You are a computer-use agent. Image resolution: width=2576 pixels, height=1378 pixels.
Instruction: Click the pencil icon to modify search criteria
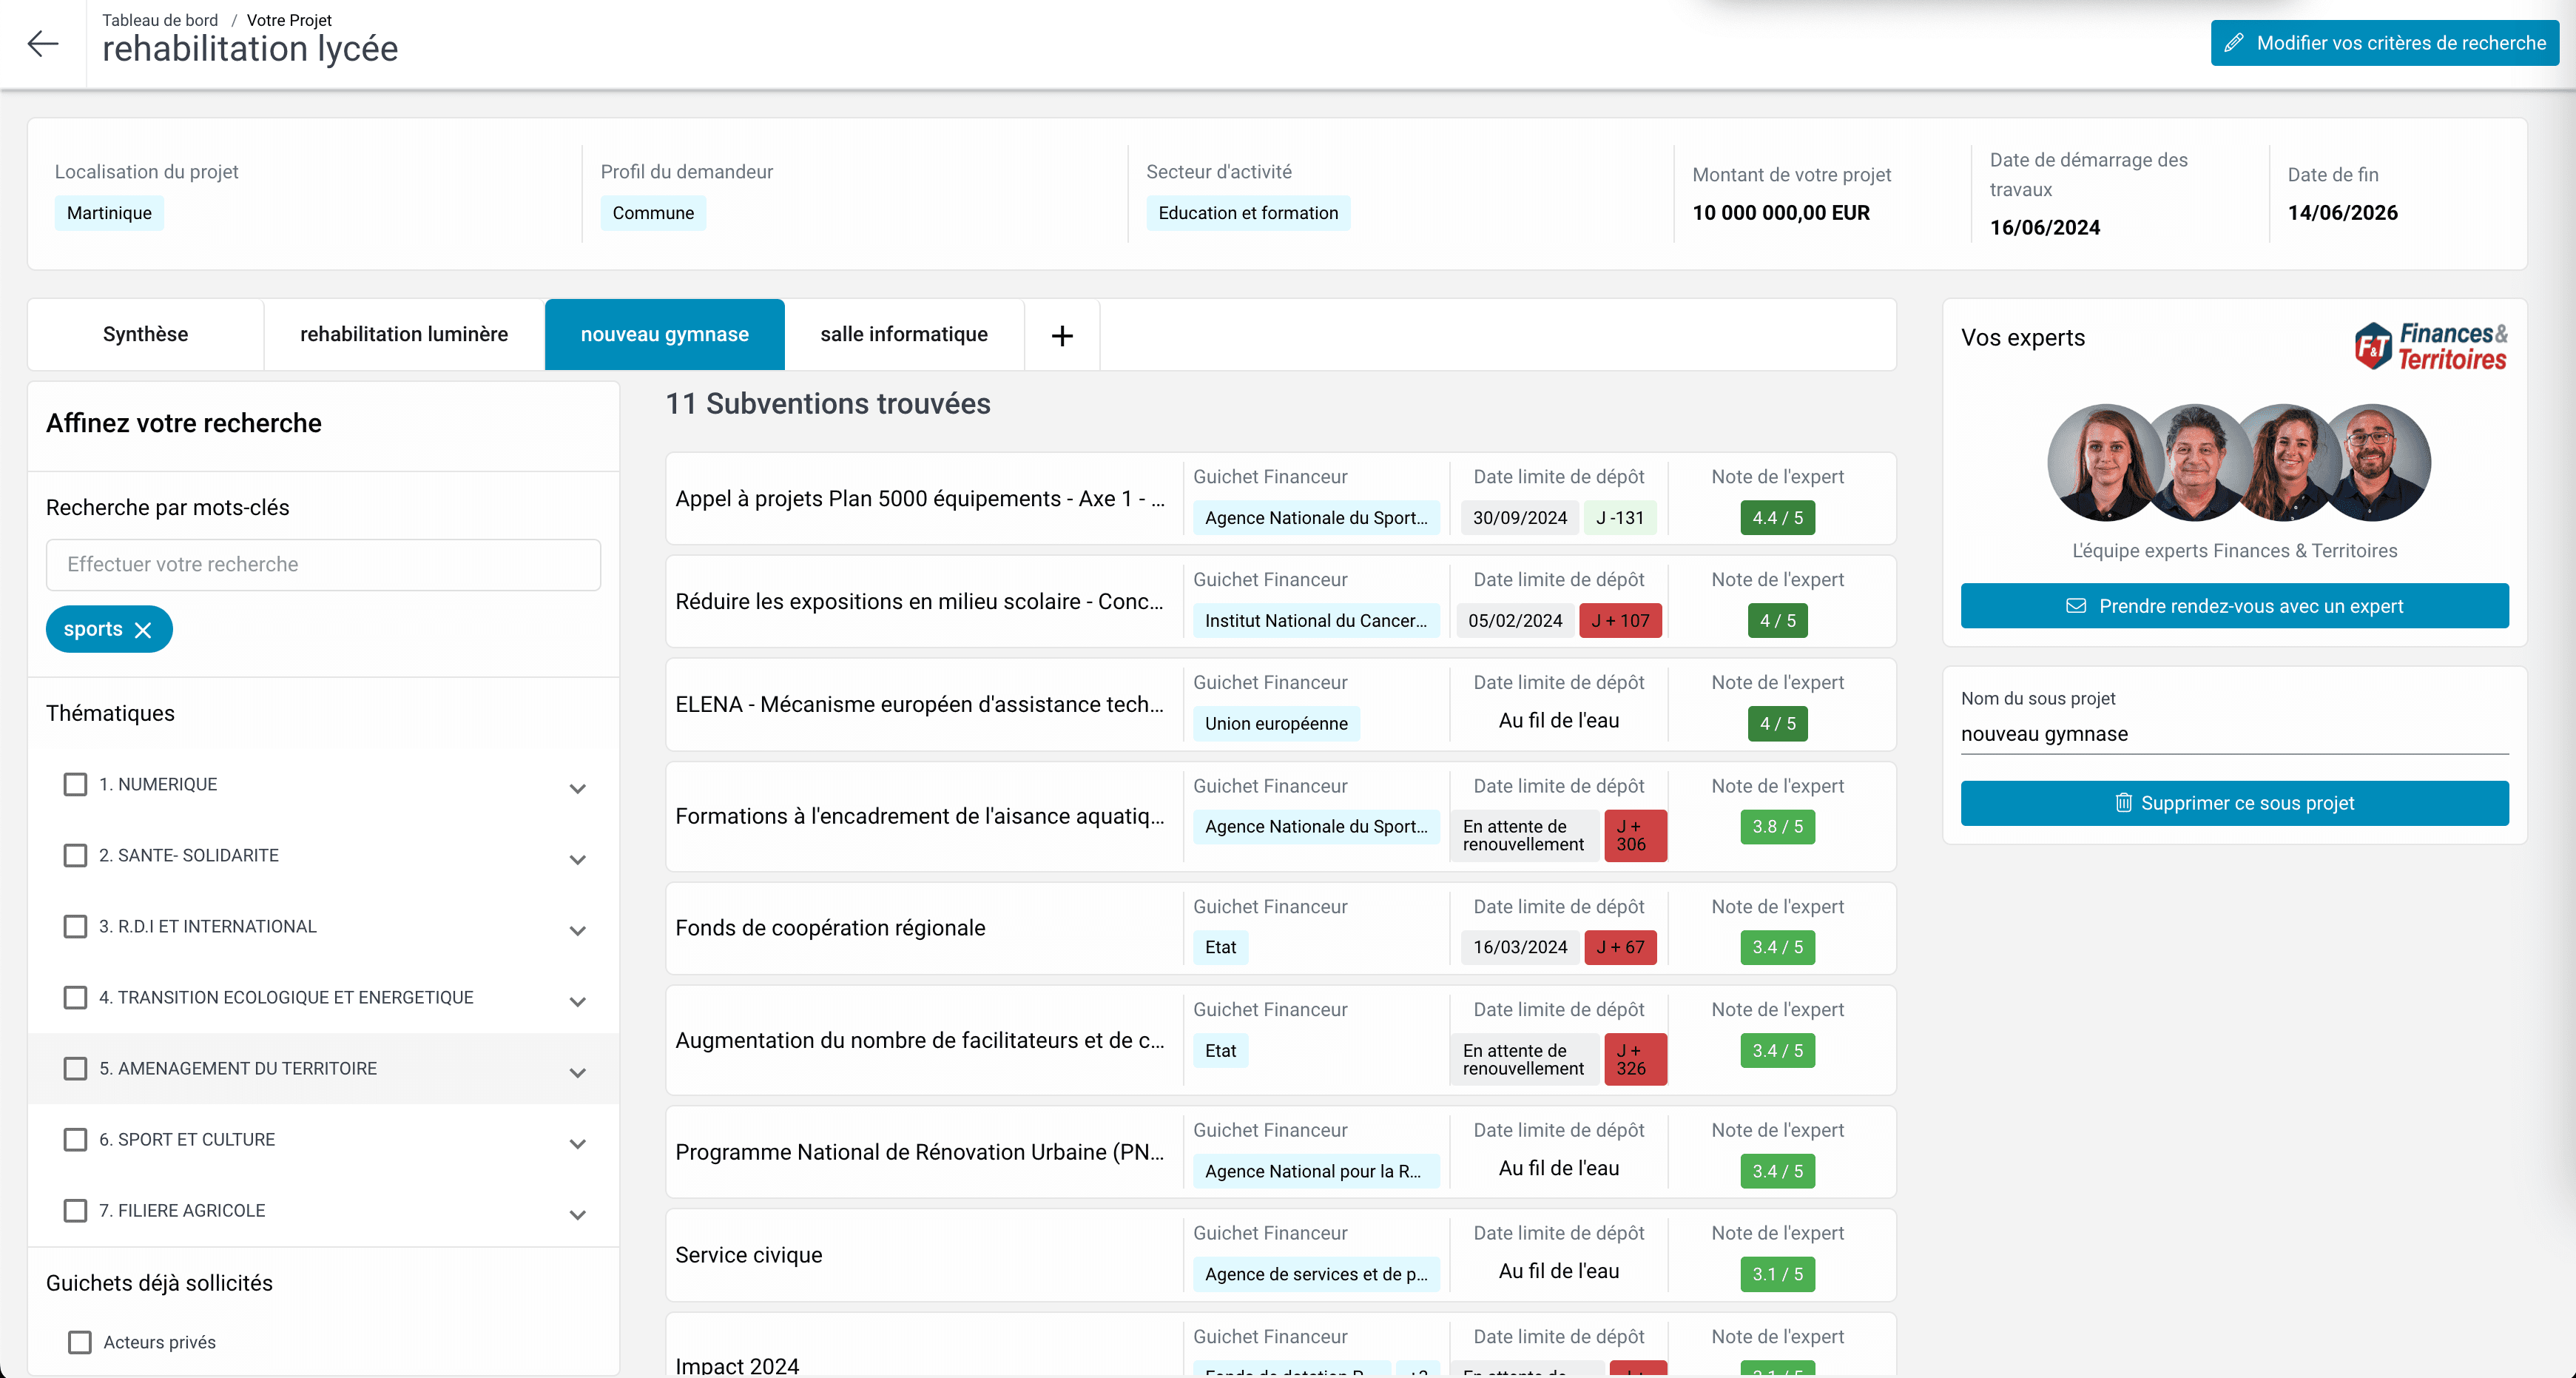2235,42
